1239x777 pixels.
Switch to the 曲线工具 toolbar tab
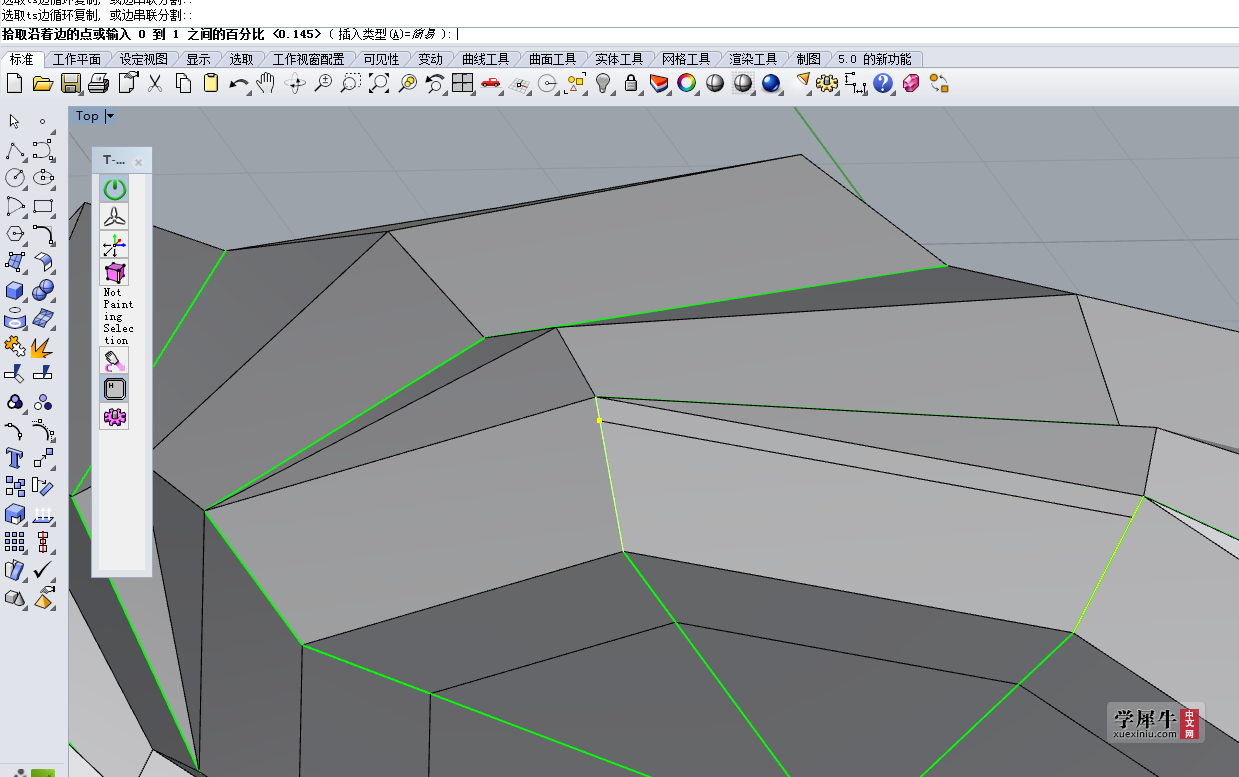[485, 60]
